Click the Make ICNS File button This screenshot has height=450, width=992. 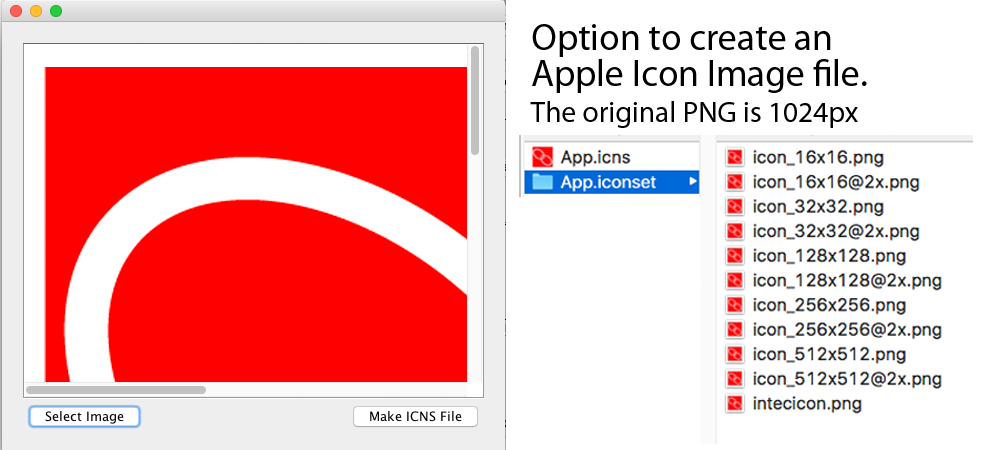click(x=415, y=416)
